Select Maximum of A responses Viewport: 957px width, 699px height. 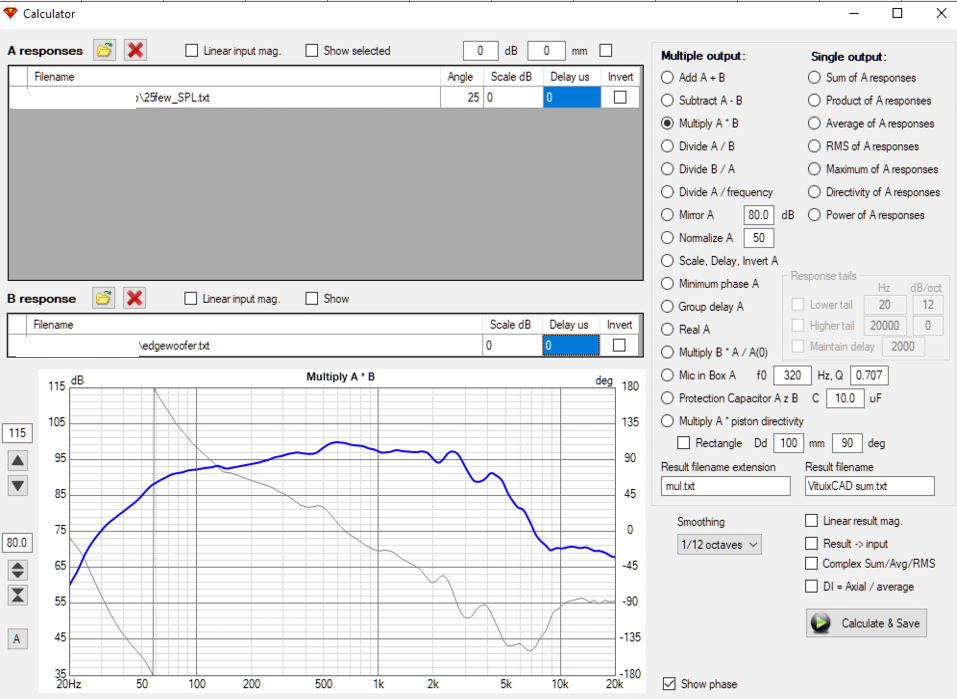point(814,169)
